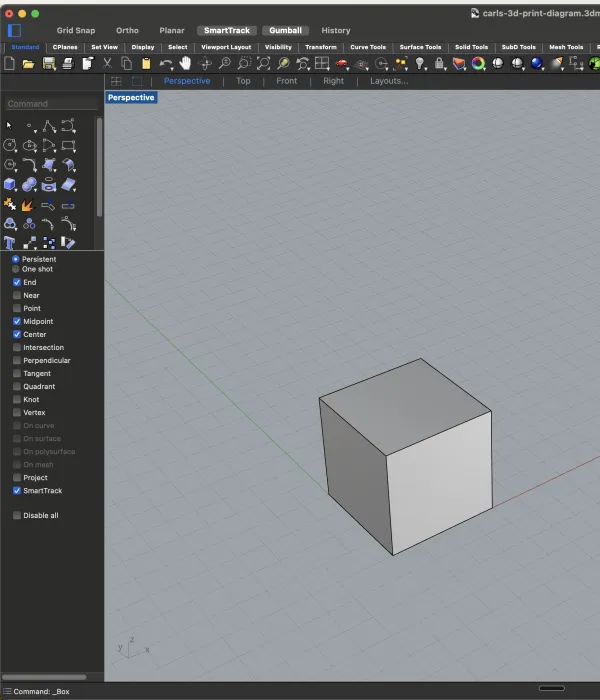Image resolution: width=600 pixels, height=700 pixels.
Task: Toggle the History button
Action: pos(336,30)
